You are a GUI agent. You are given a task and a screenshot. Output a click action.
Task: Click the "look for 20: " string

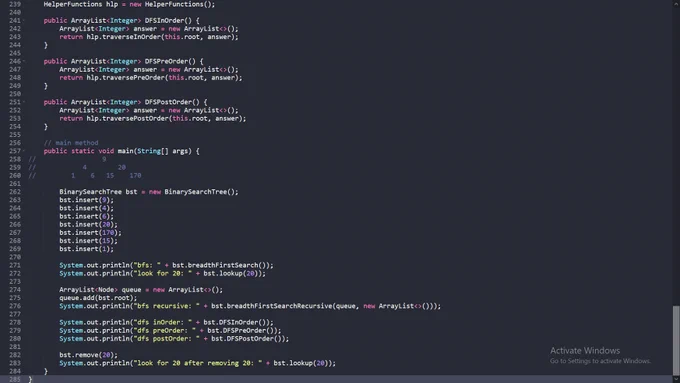[x=163, y=273]
